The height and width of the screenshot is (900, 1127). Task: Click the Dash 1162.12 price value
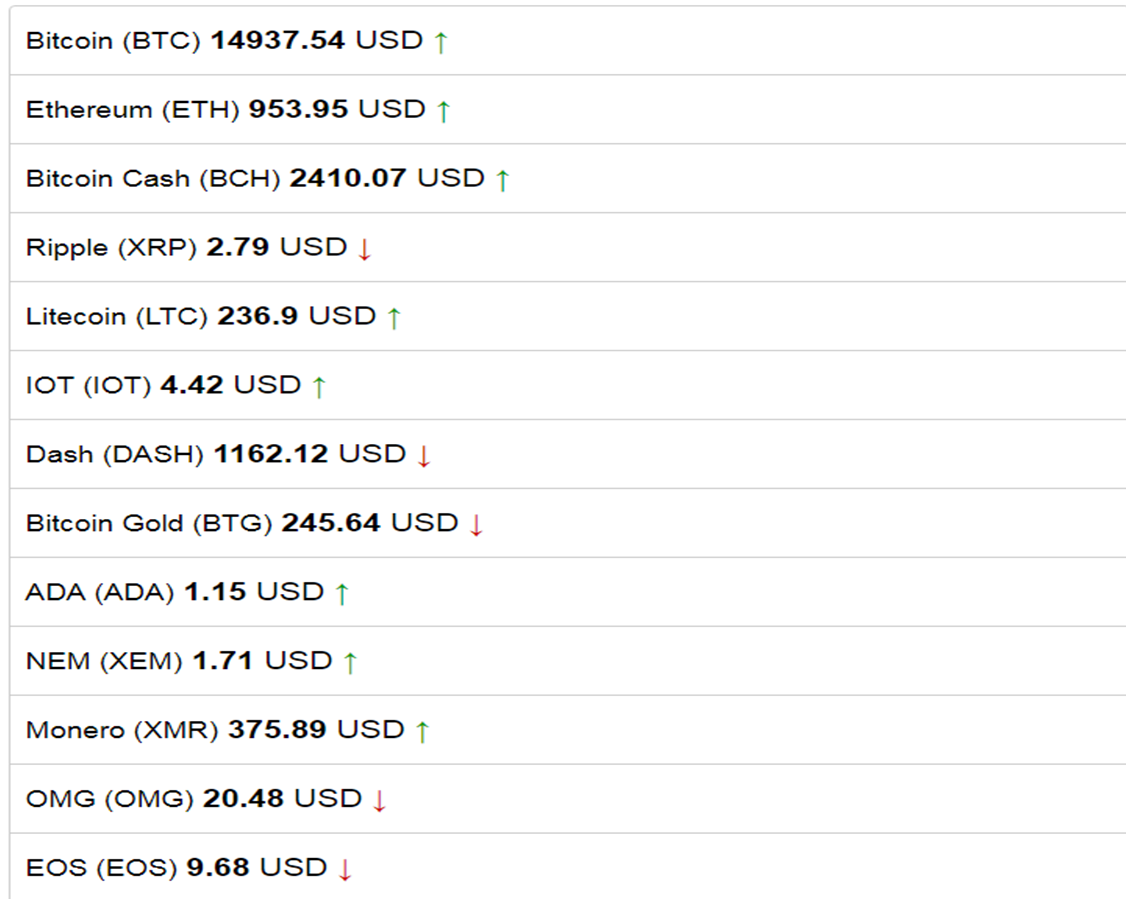click(x=271, y=454)
